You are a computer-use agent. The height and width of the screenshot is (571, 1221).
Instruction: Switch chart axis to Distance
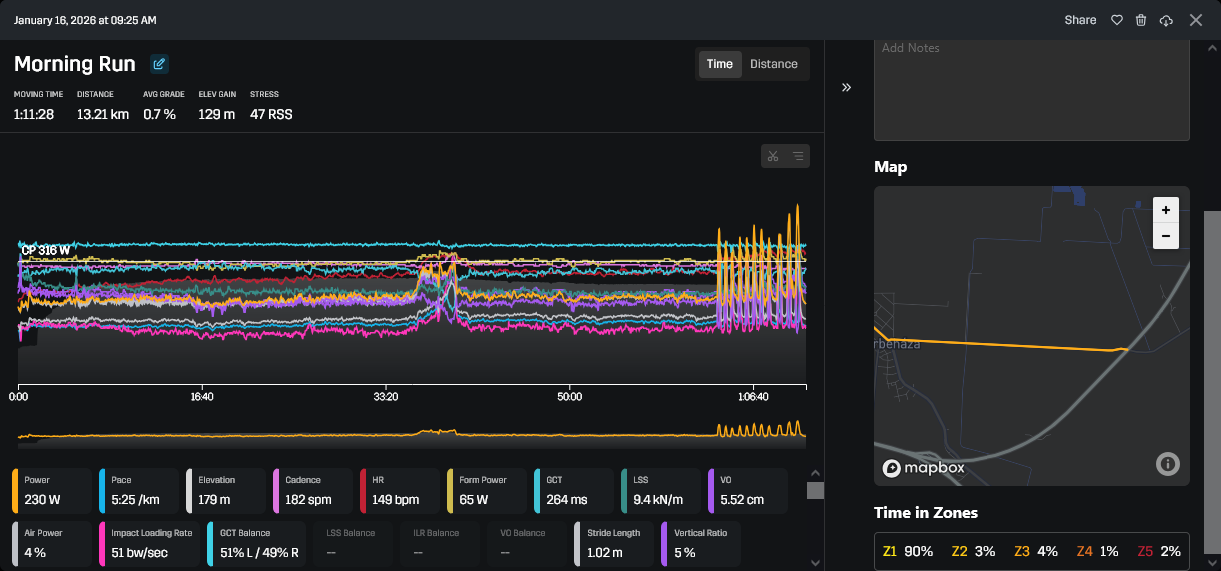(x=774, y=64)
